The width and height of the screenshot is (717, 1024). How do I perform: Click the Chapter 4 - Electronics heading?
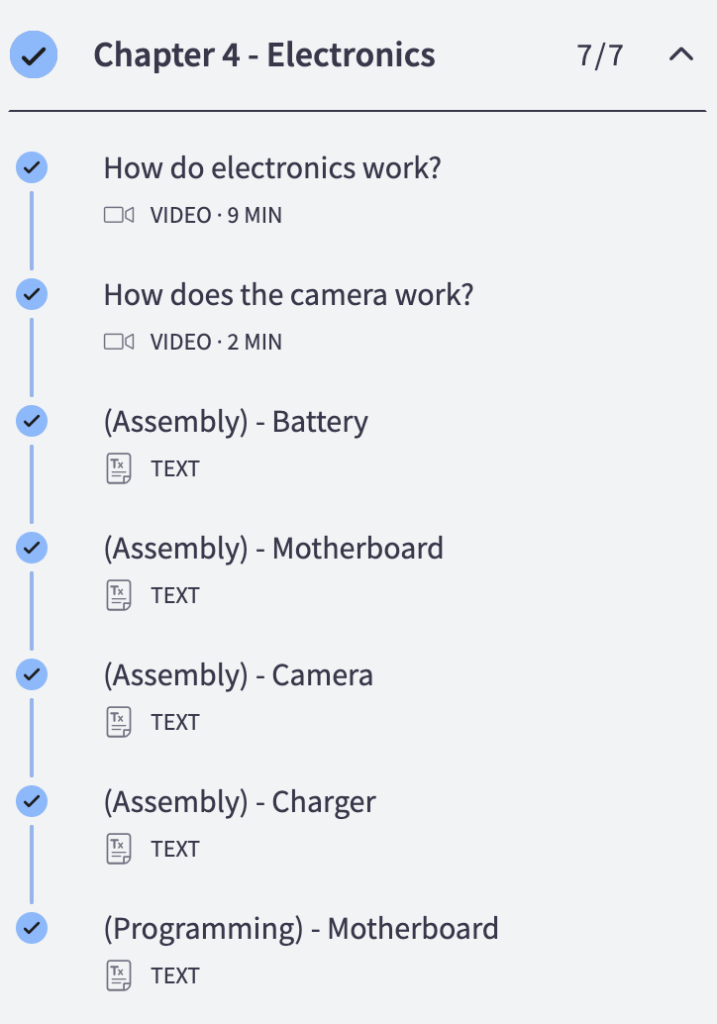264,55
